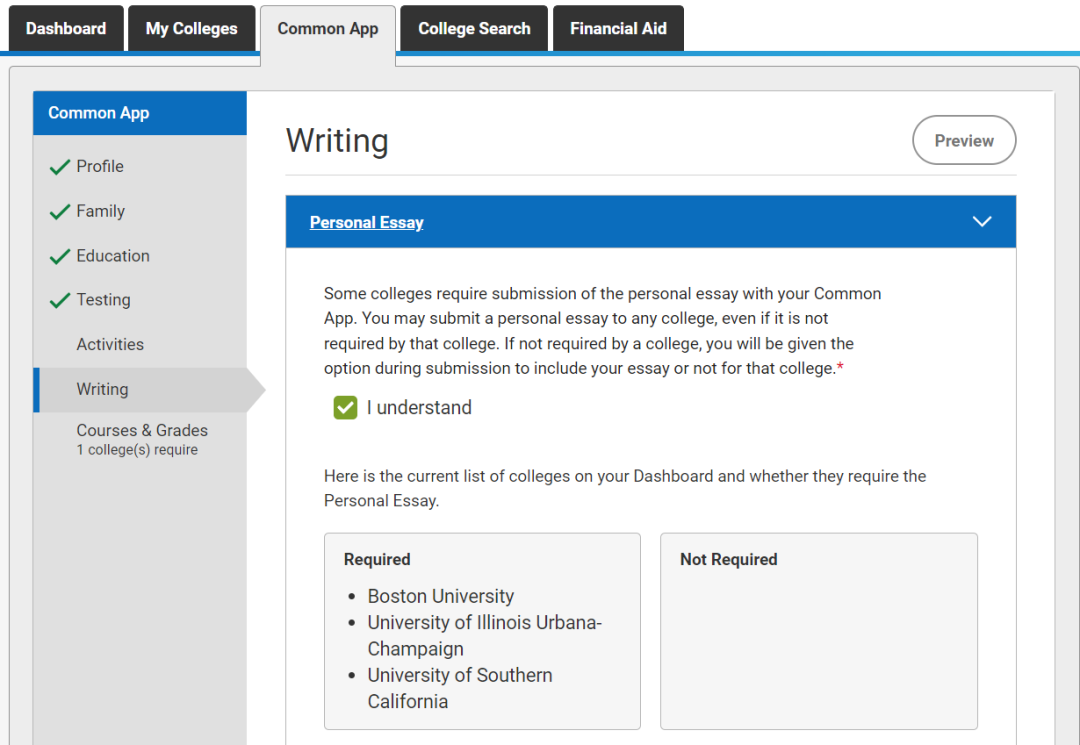
Task: Click the Preview button
Action: coord(963,140)
